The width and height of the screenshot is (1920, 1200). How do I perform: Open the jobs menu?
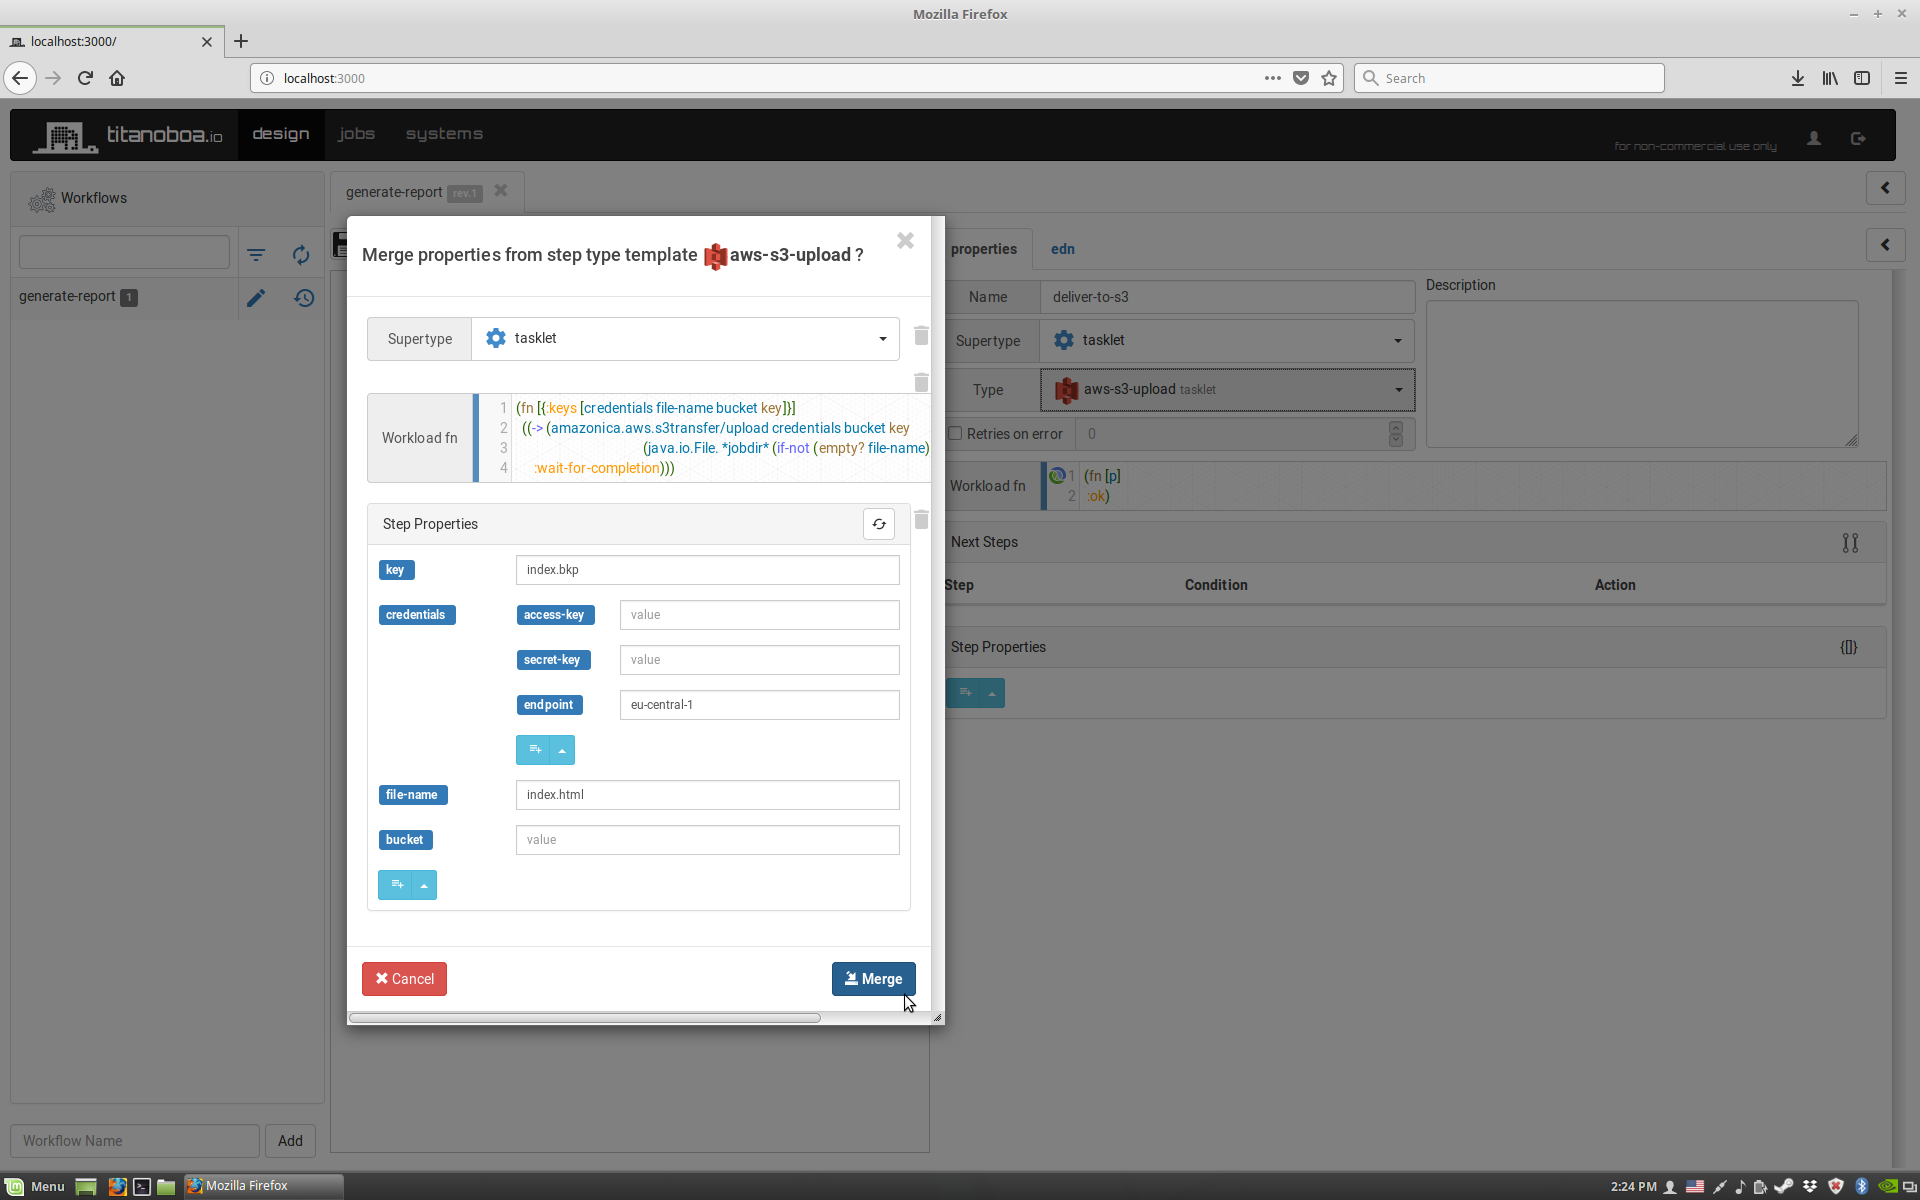pos(356,134)
